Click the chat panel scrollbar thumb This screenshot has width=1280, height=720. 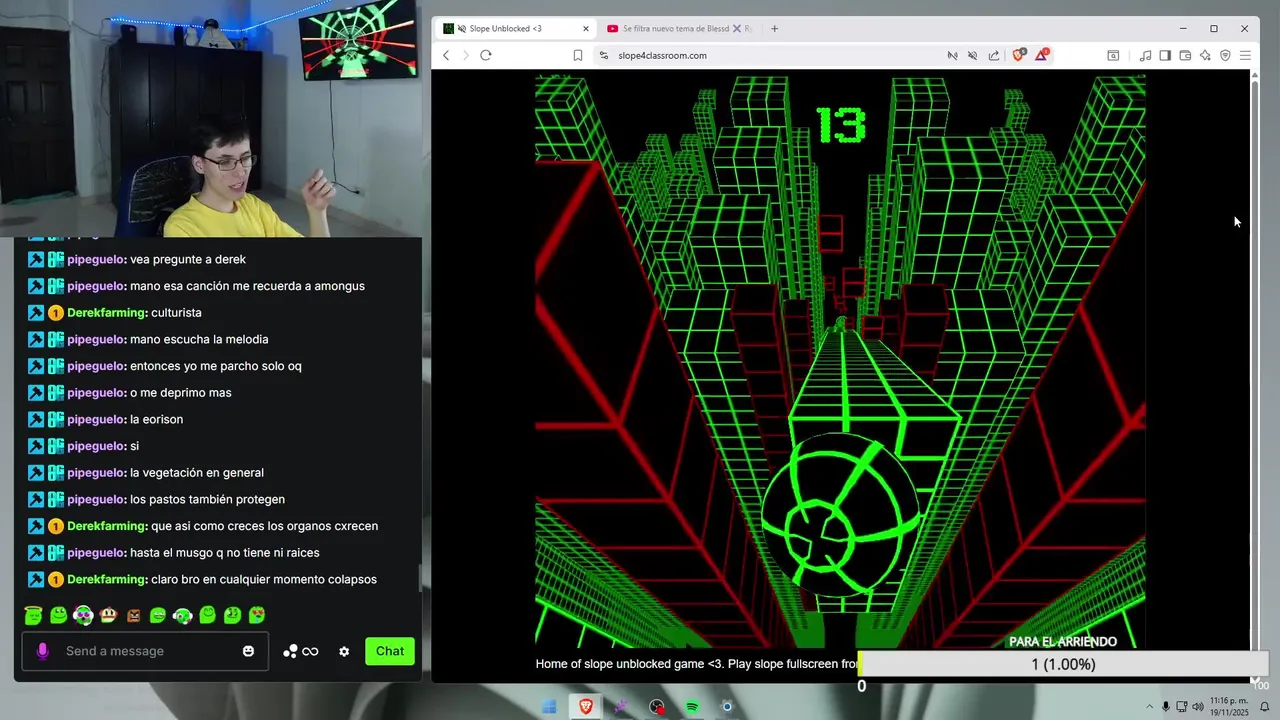tap(420, 578)
